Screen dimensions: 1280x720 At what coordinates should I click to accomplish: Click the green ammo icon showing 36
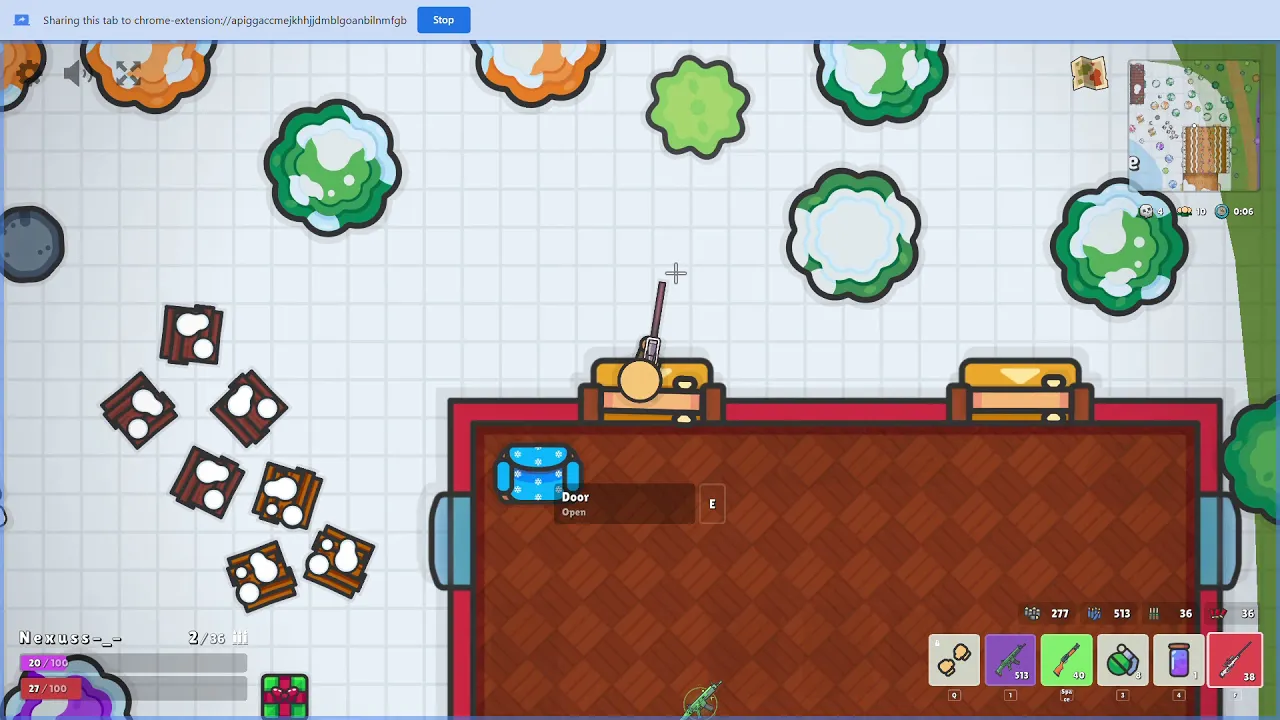tap(1154, 613)
